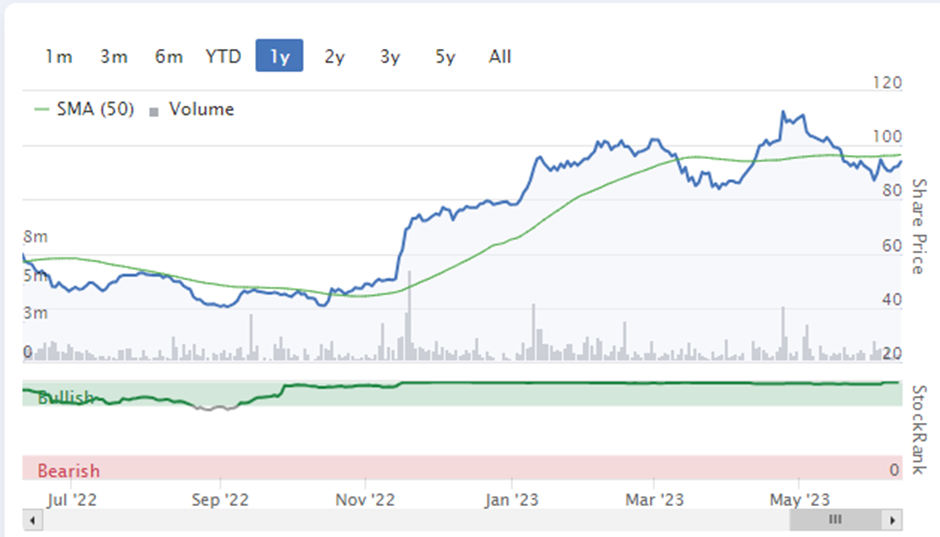Select the 3m time range
The width and height of the screenshot is (940, 537).
114,56
